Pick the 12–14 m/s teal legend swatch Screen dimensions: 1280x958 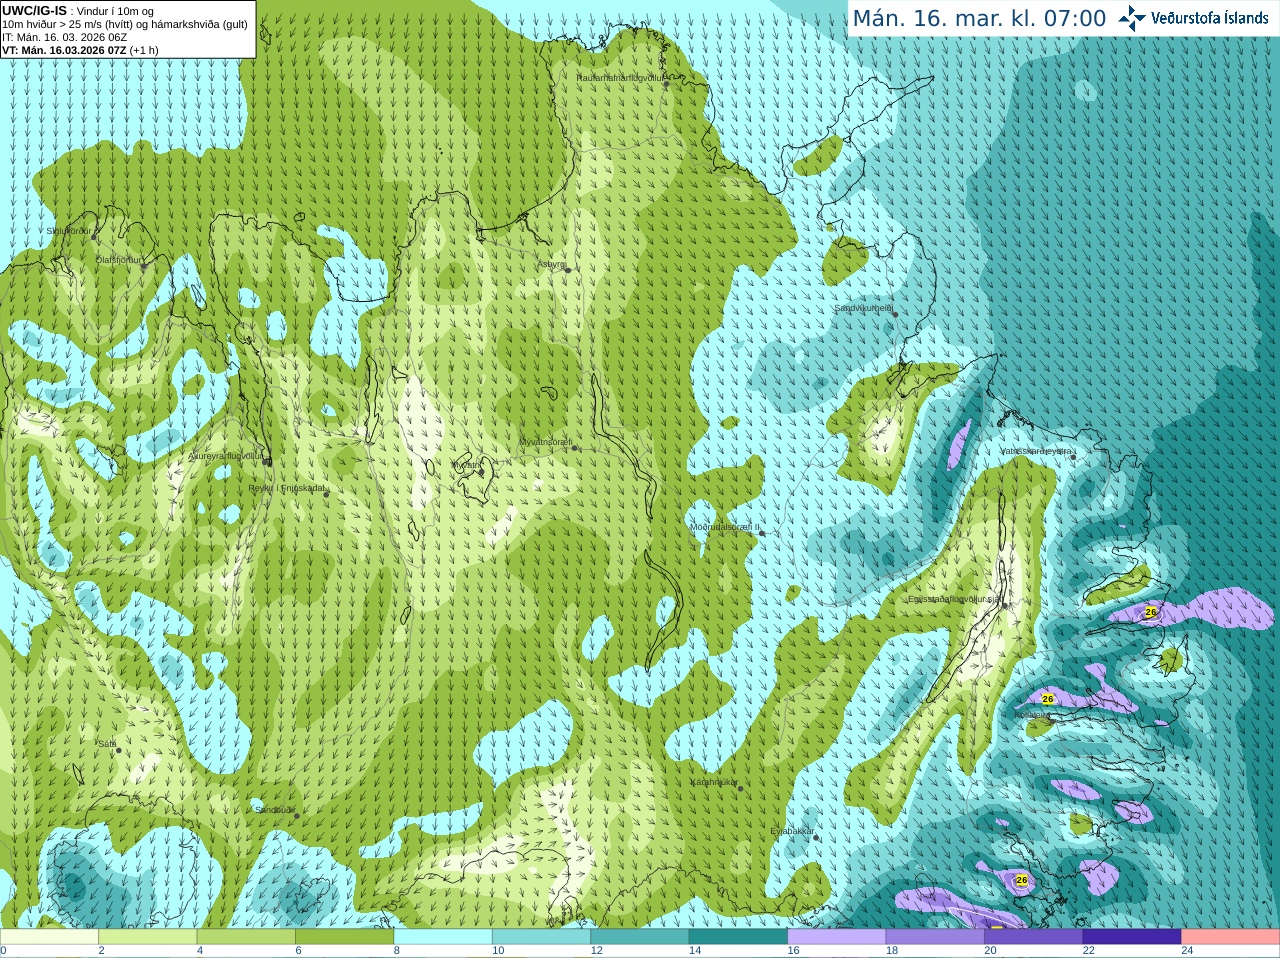coord(640,937)
